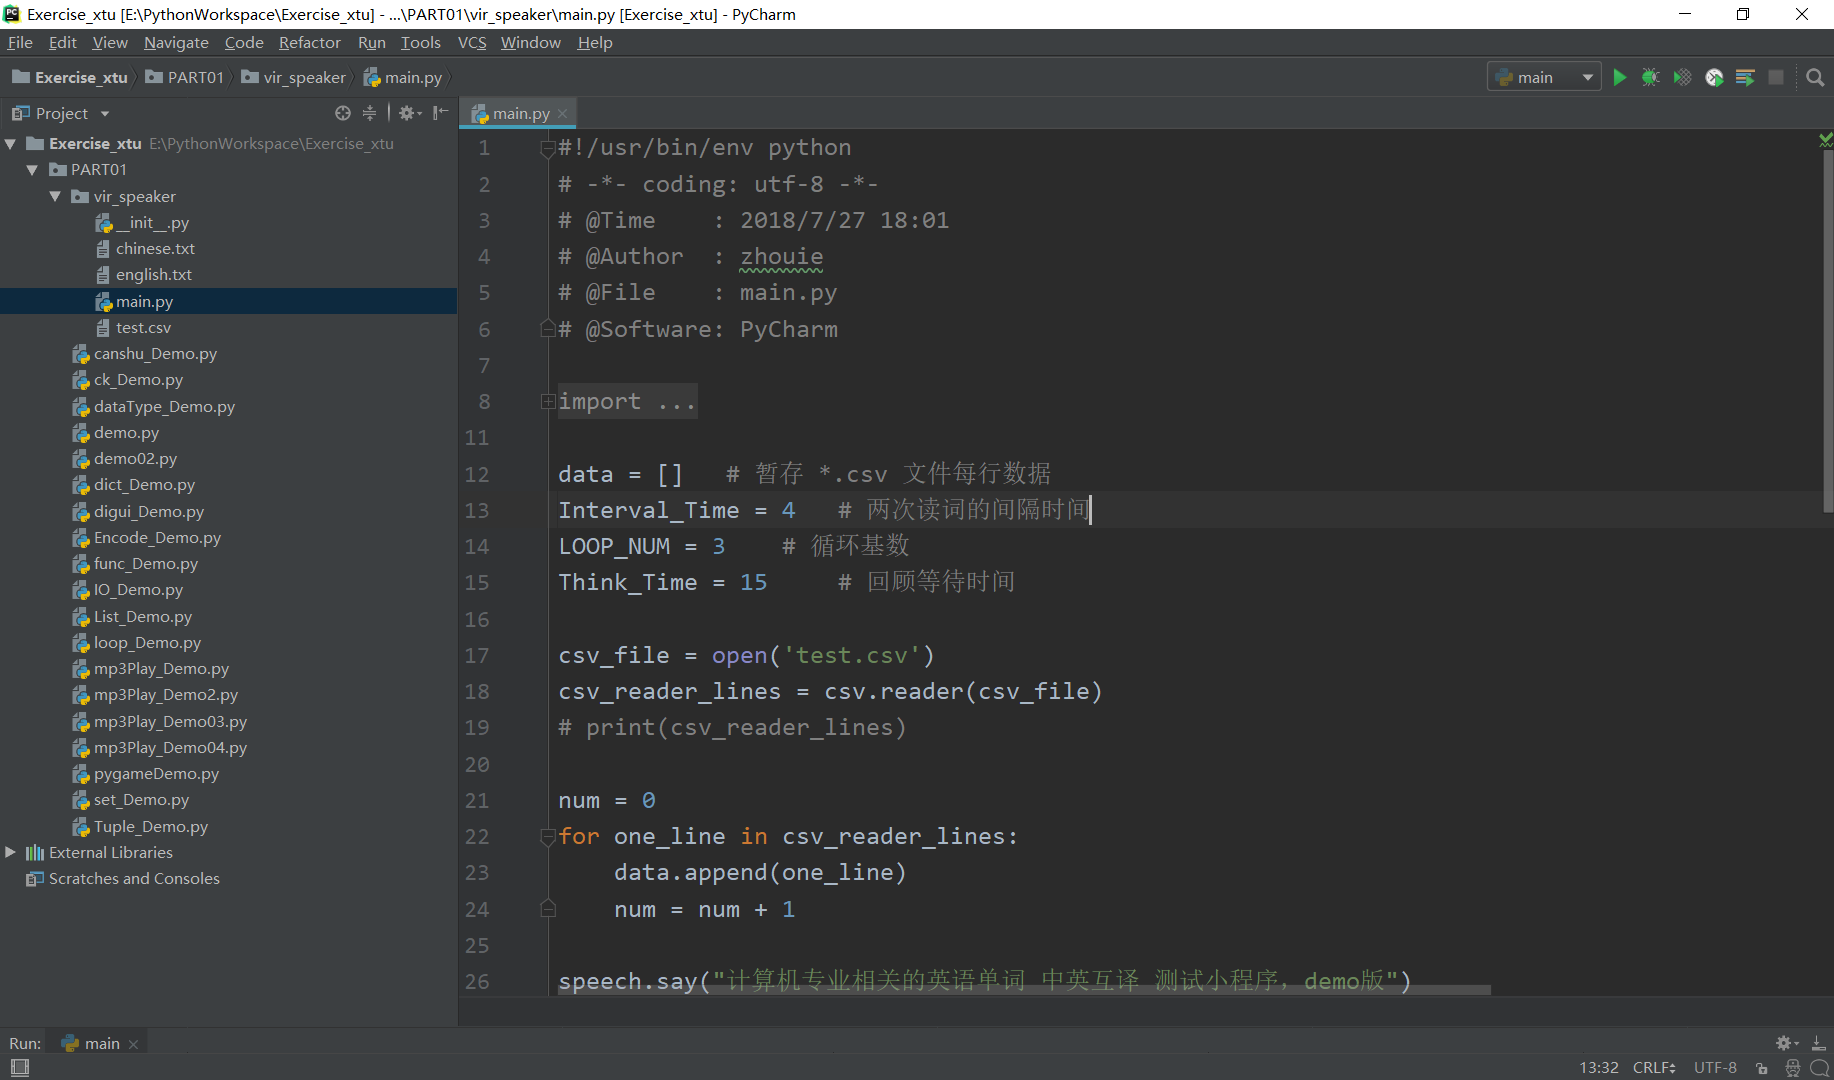Image resolution: width=1834 pixels, height=1080 pixels.
Task: Expand the External Libraries node
Action: point(11,853)
